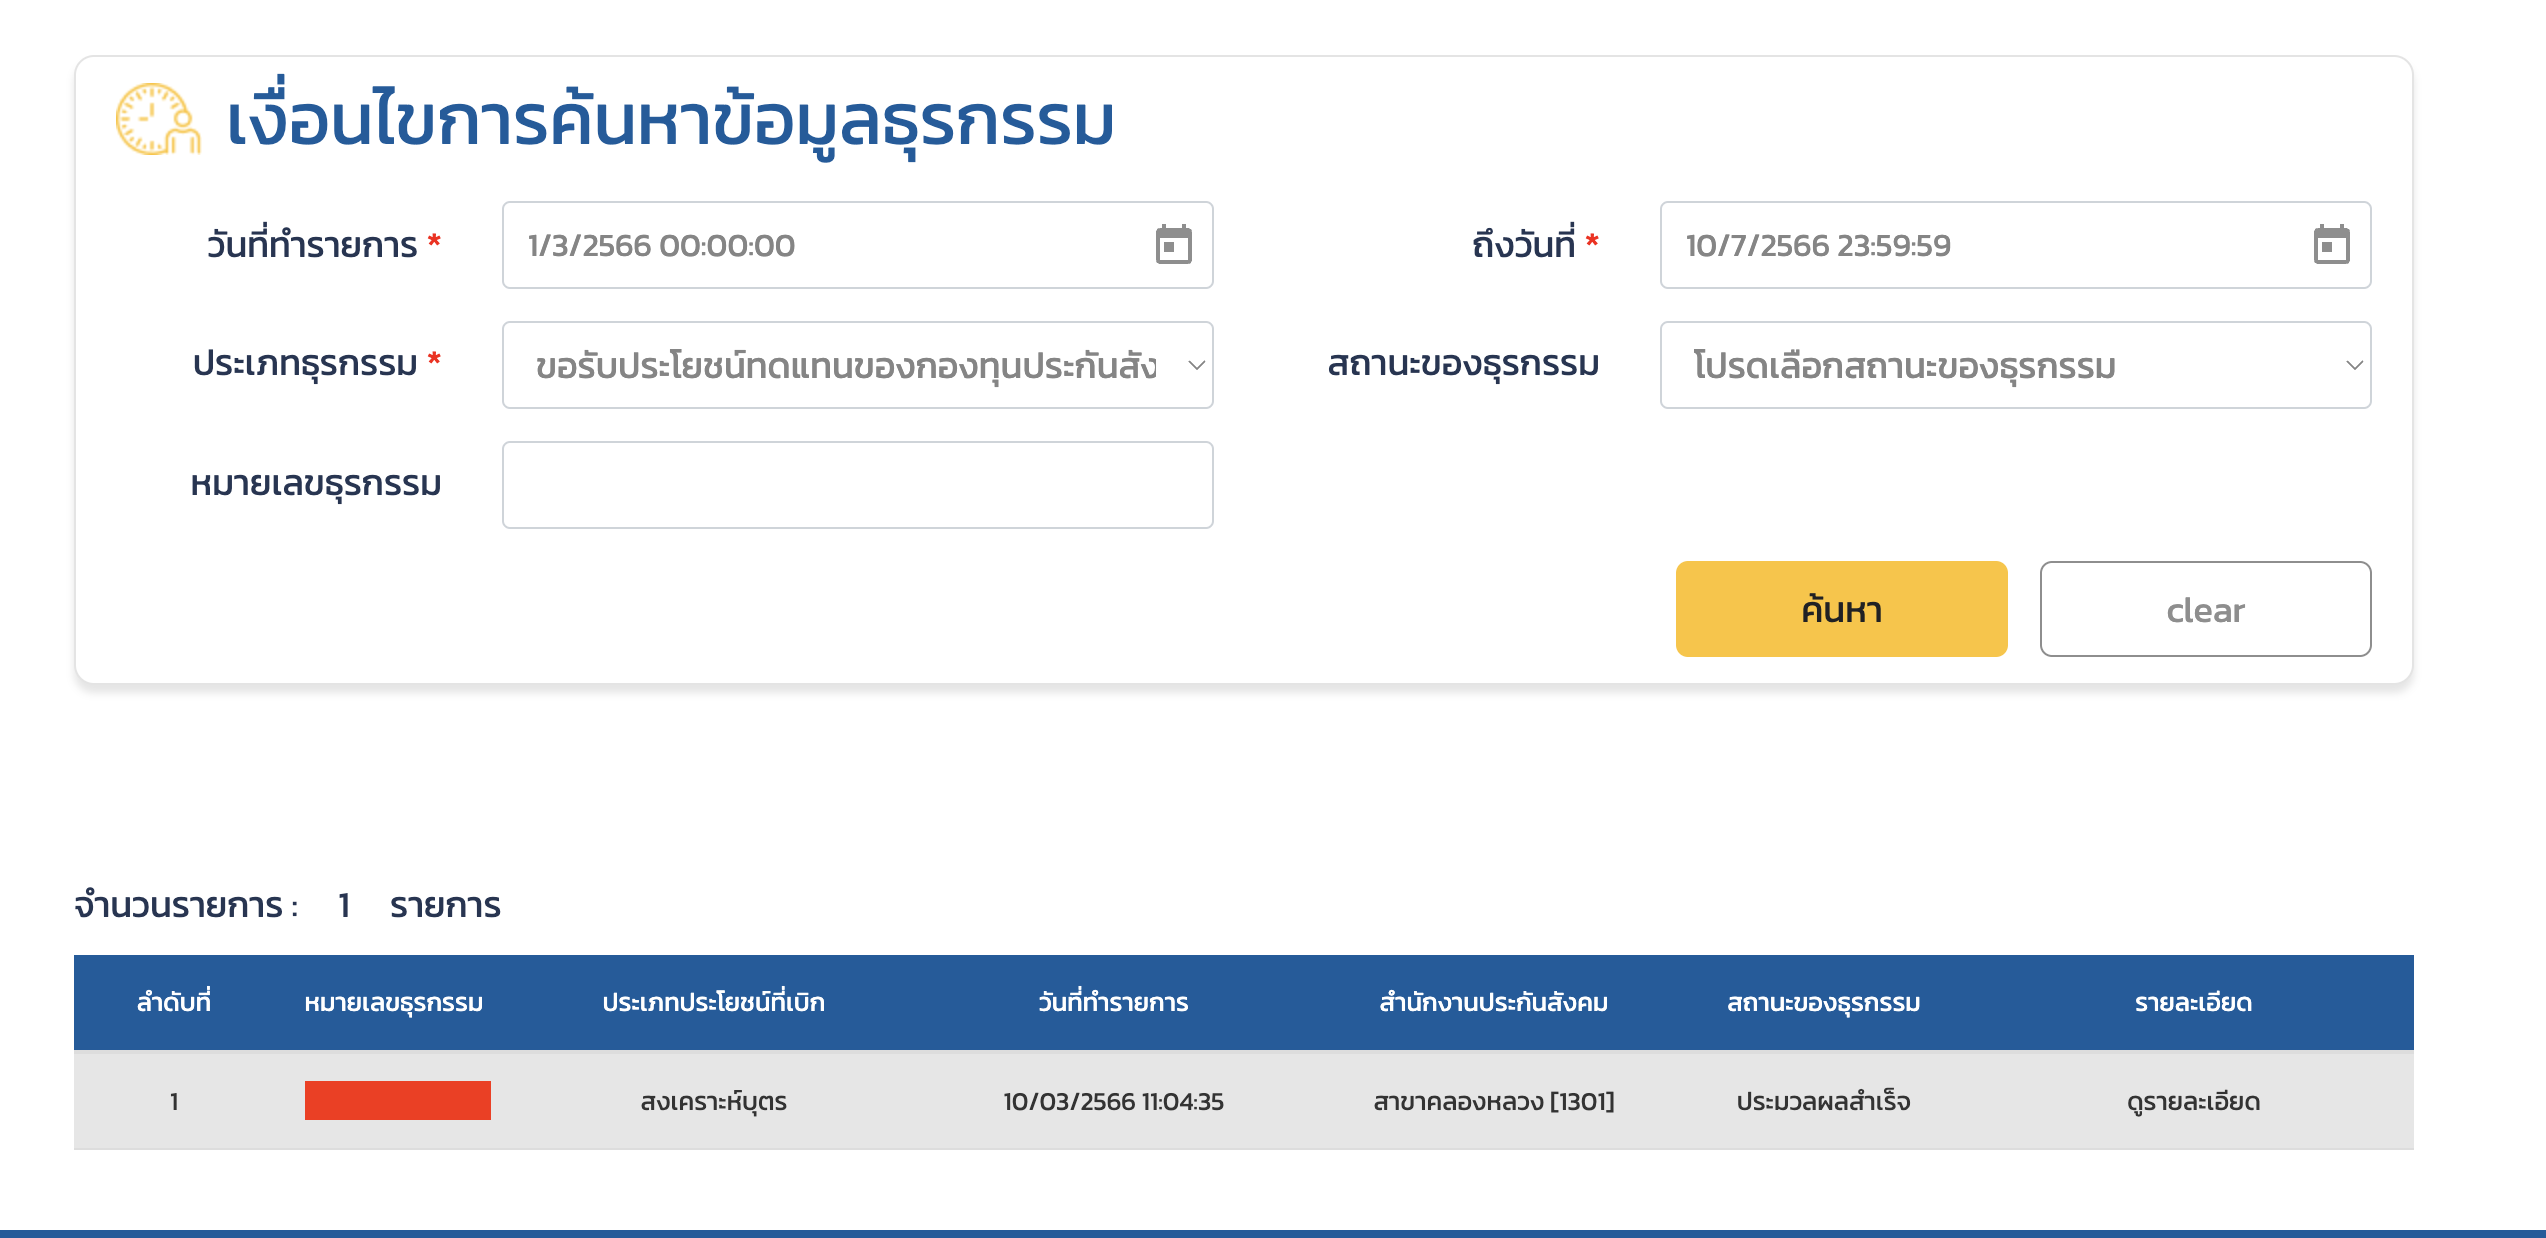Viewport: 2546px width, 1238px height.
Task: Open ดูรายละเอียด link in row 1
Action: point(2193,1101)
